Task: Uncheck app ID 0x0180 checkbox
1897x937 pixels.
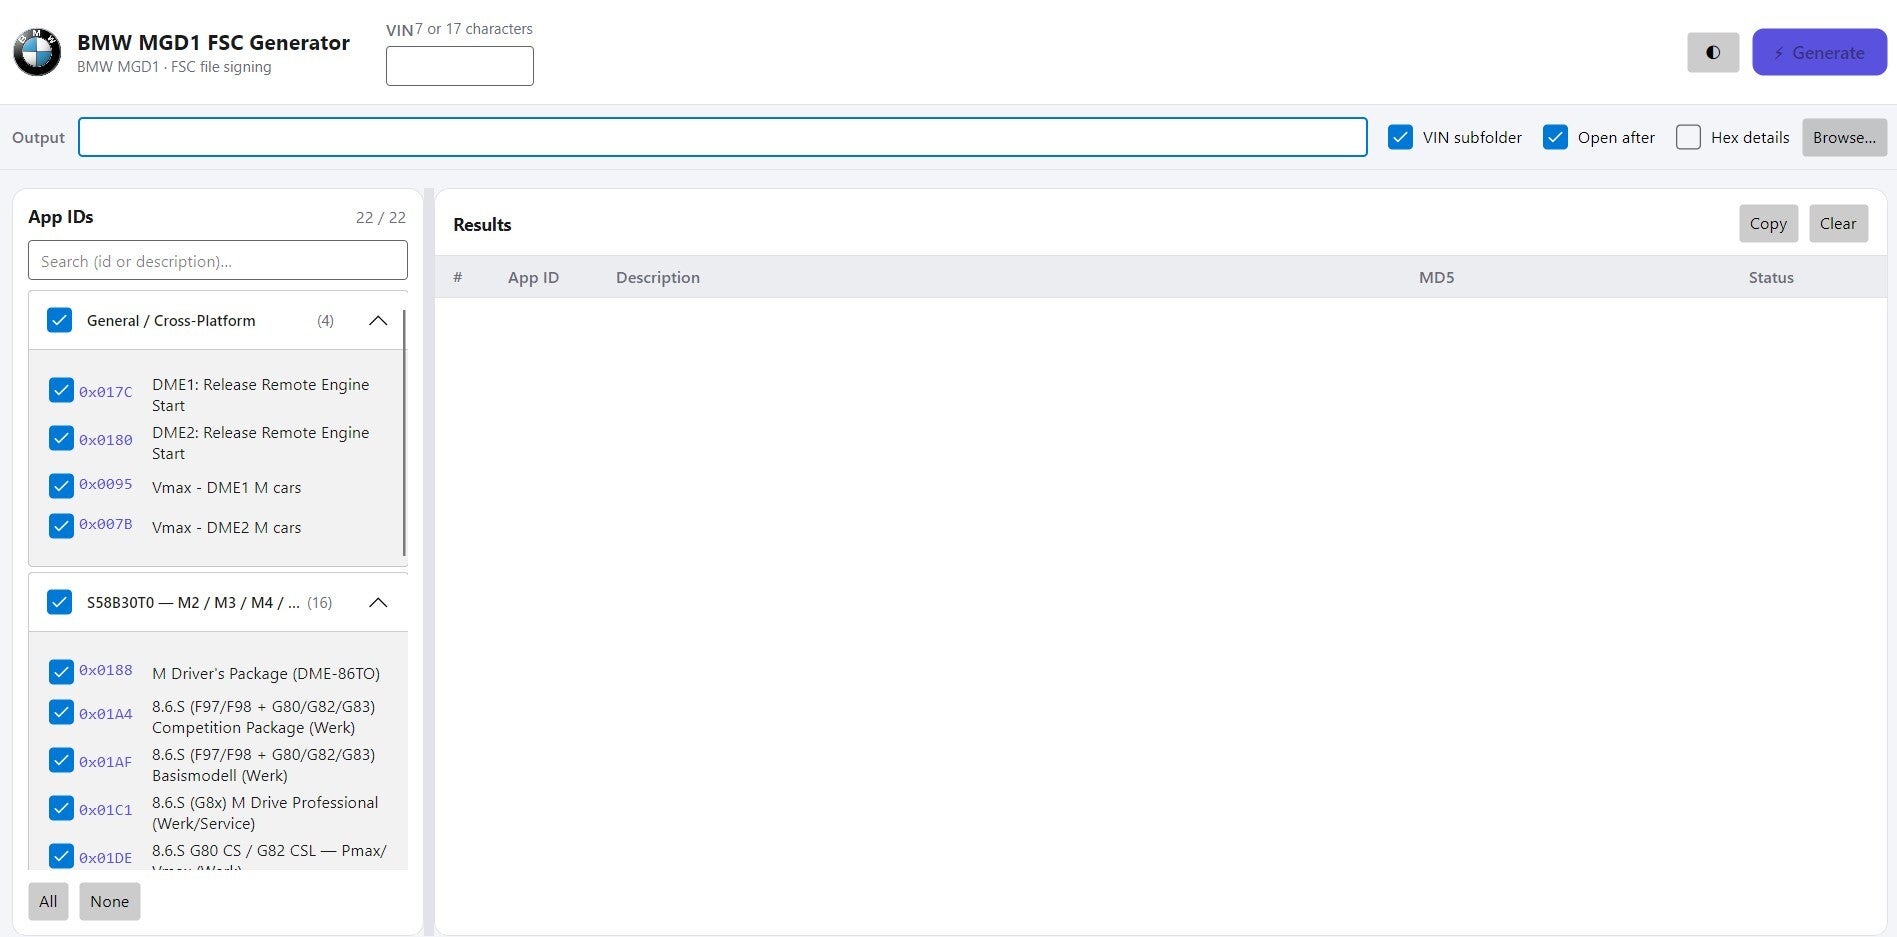Action: [x=61, y=438]
